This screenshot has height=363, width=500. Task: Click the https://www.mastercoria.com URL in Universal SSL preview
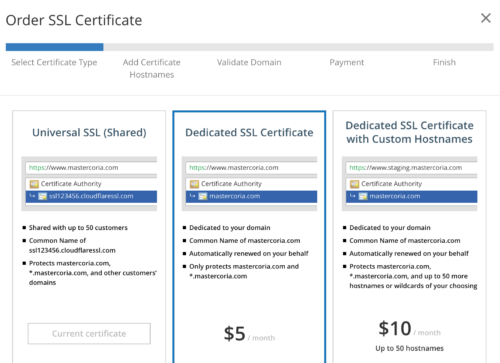point(73,168)
